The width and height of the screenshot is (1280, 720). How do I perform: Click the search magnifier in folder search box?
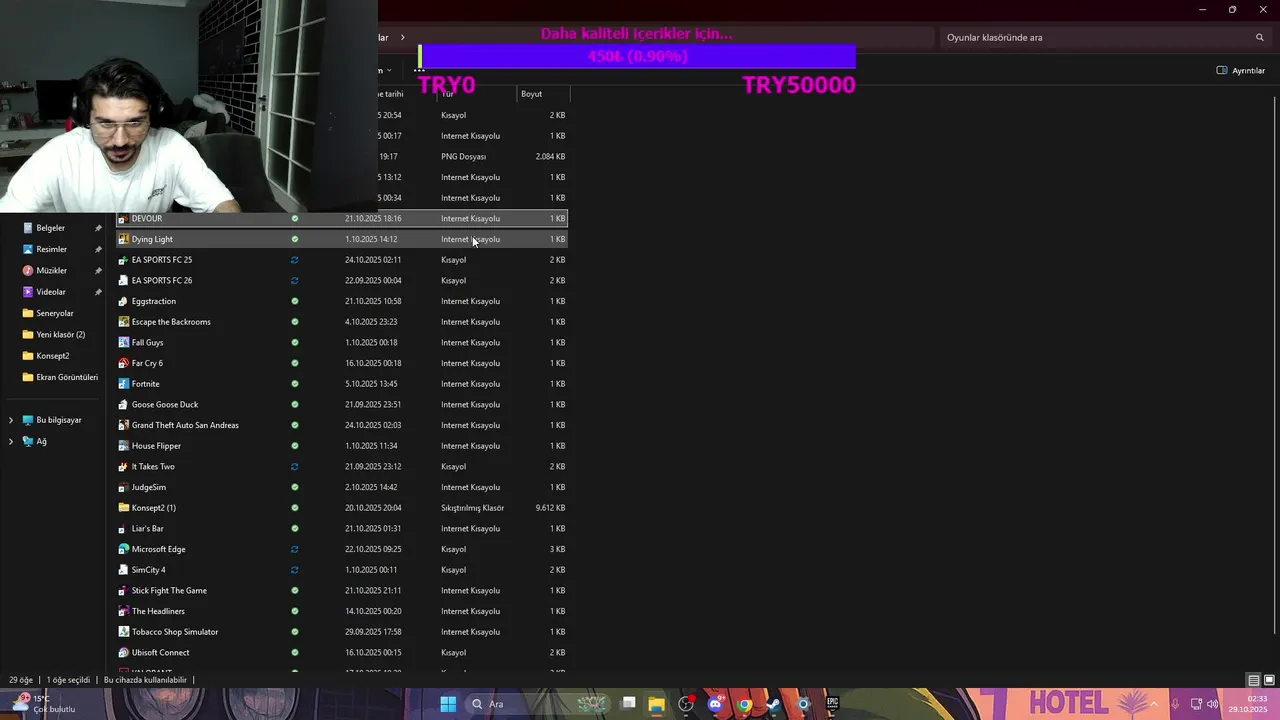coord(1260,37)
